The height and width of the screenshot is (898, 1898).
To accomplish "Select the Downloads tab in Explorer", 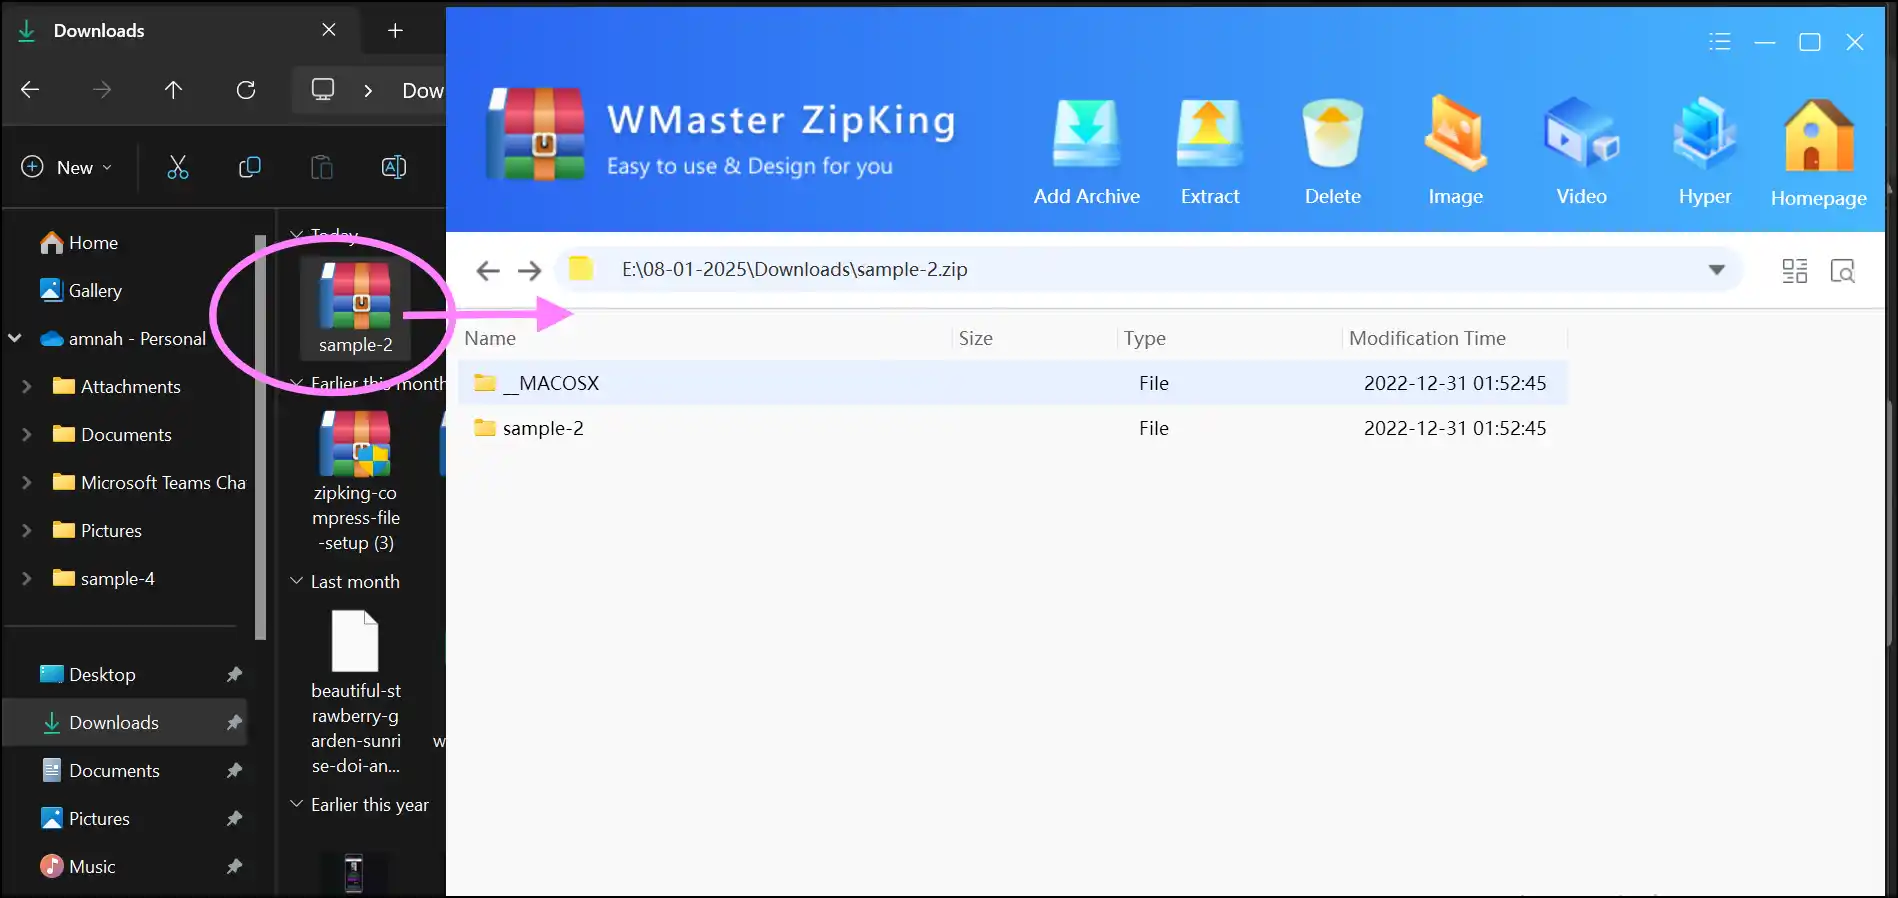I will (180, 31).
